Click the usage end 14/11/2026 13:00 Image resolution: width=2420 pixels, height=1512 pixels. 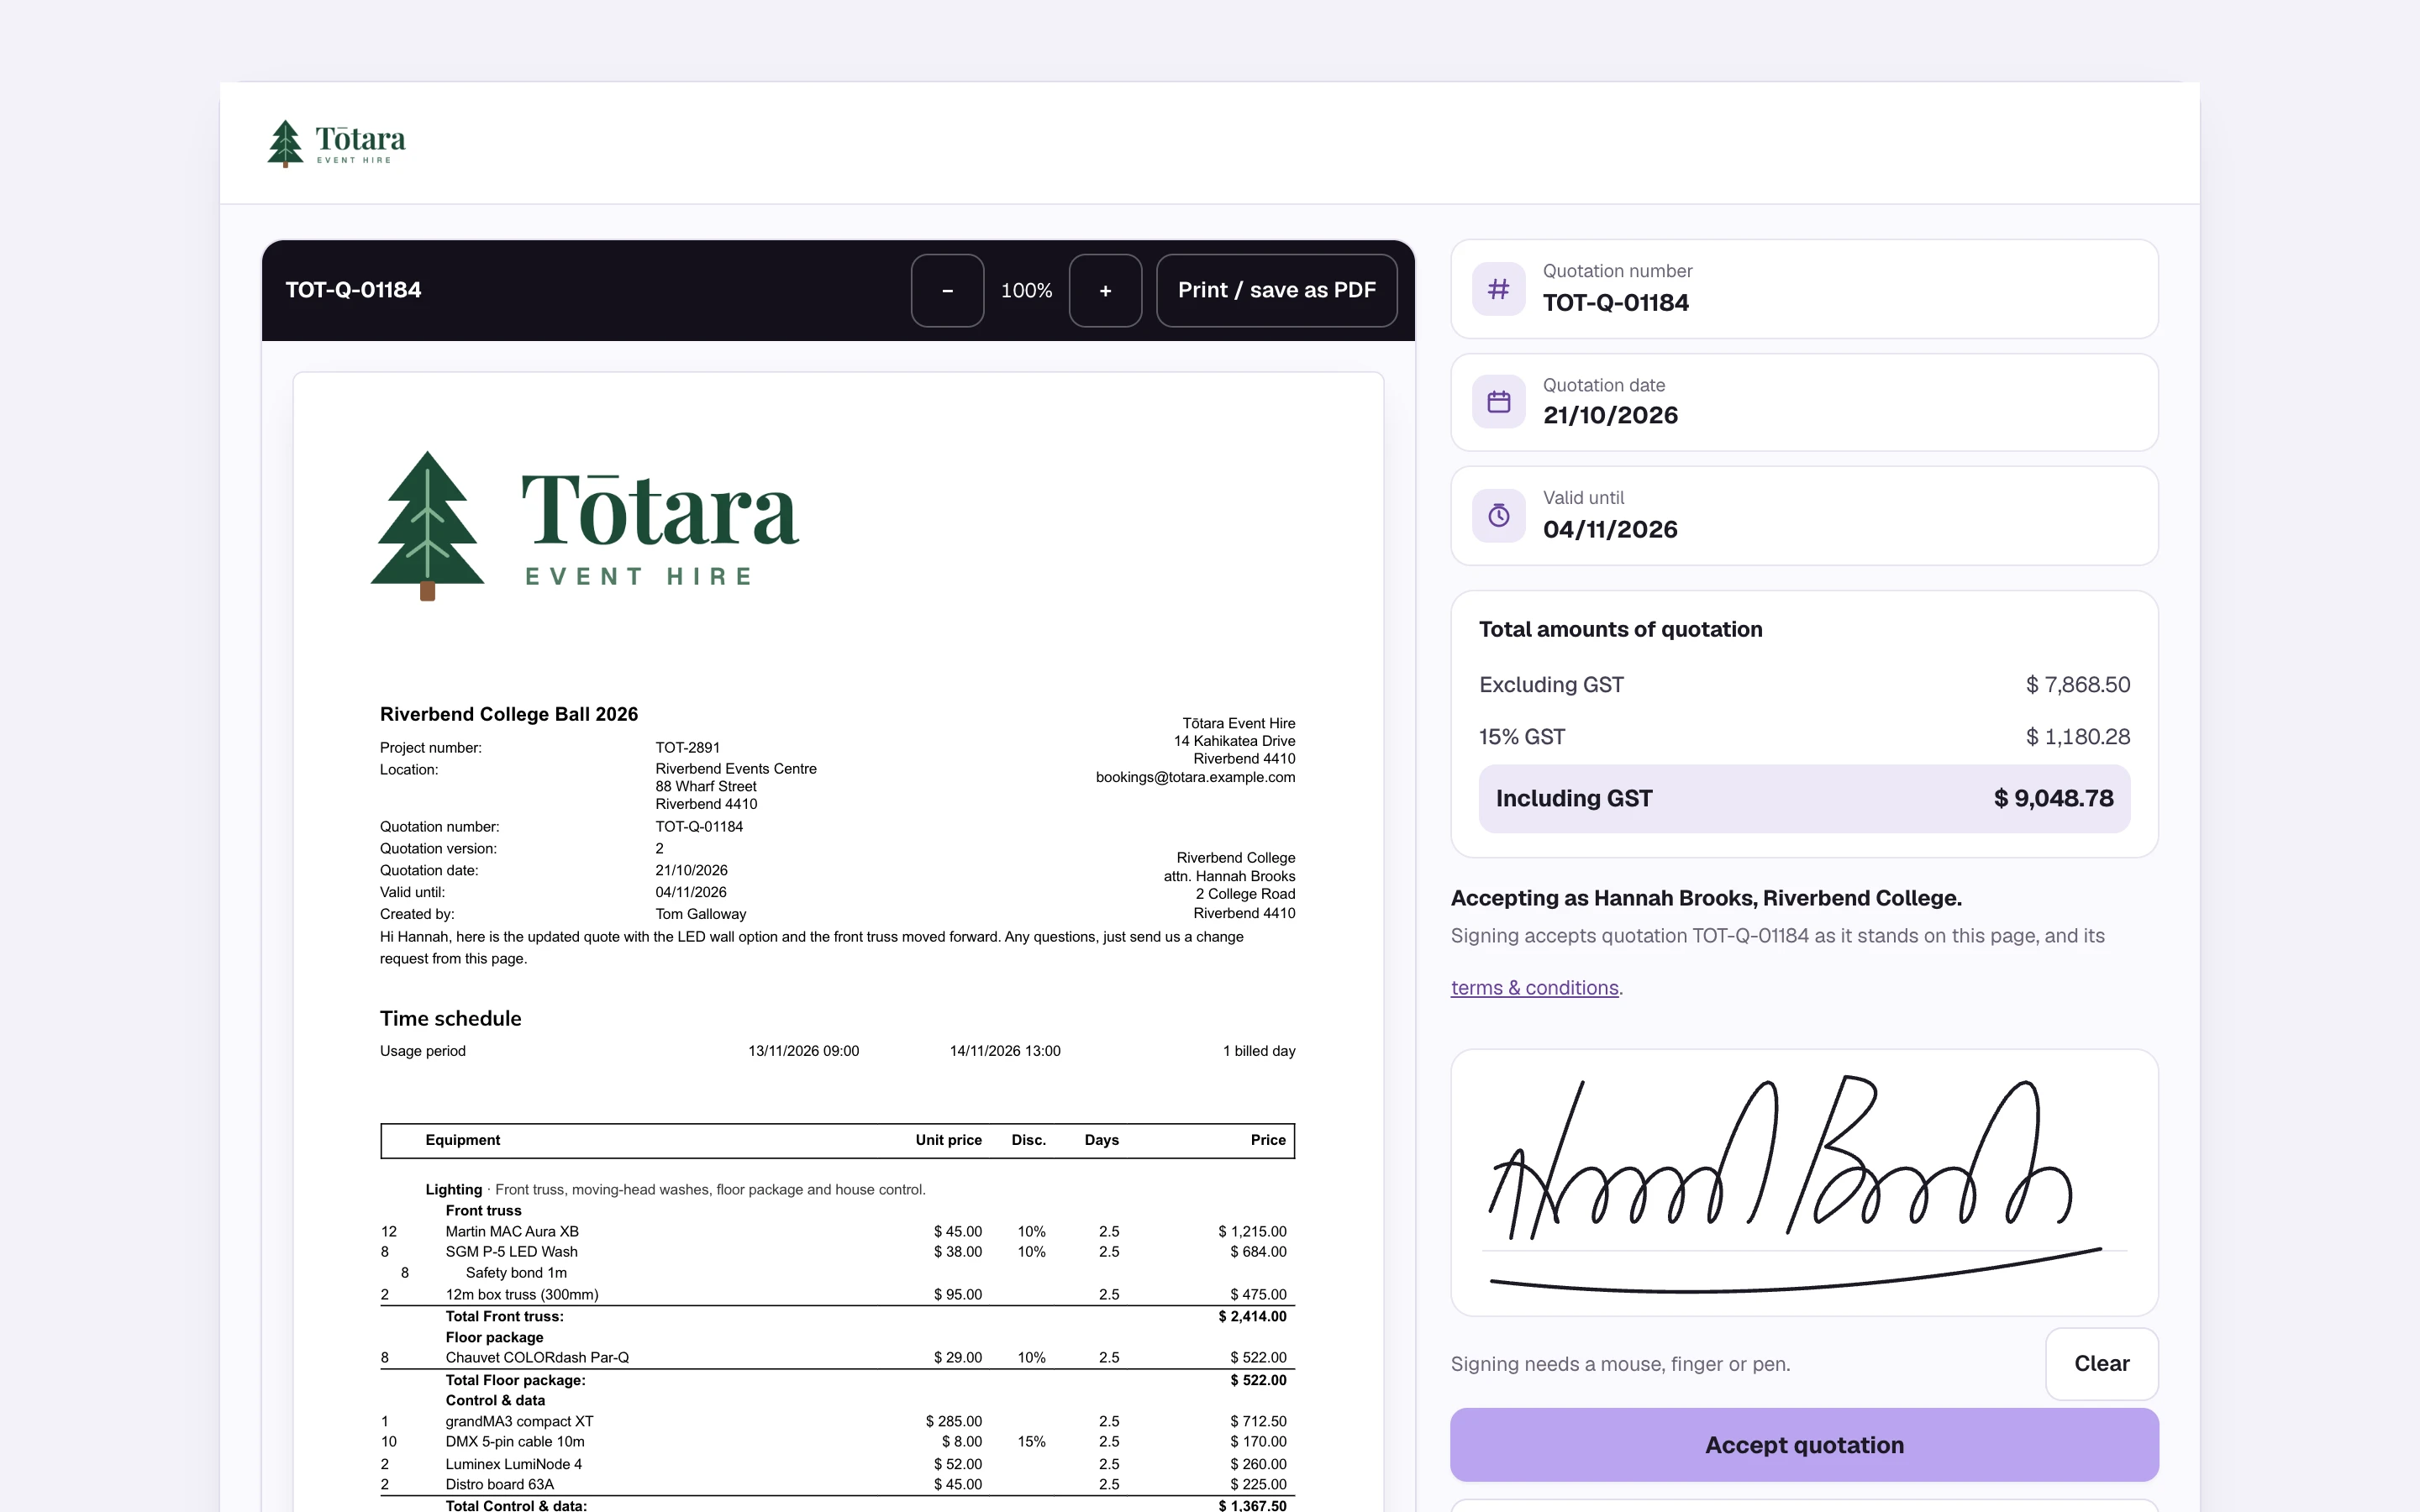click(1004, 1051)
